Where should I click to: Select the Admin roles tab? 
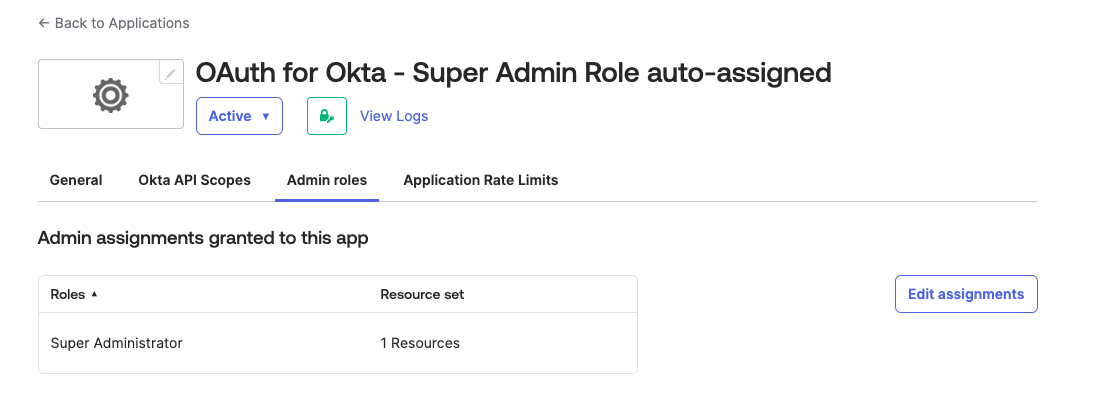click(327, 181)
